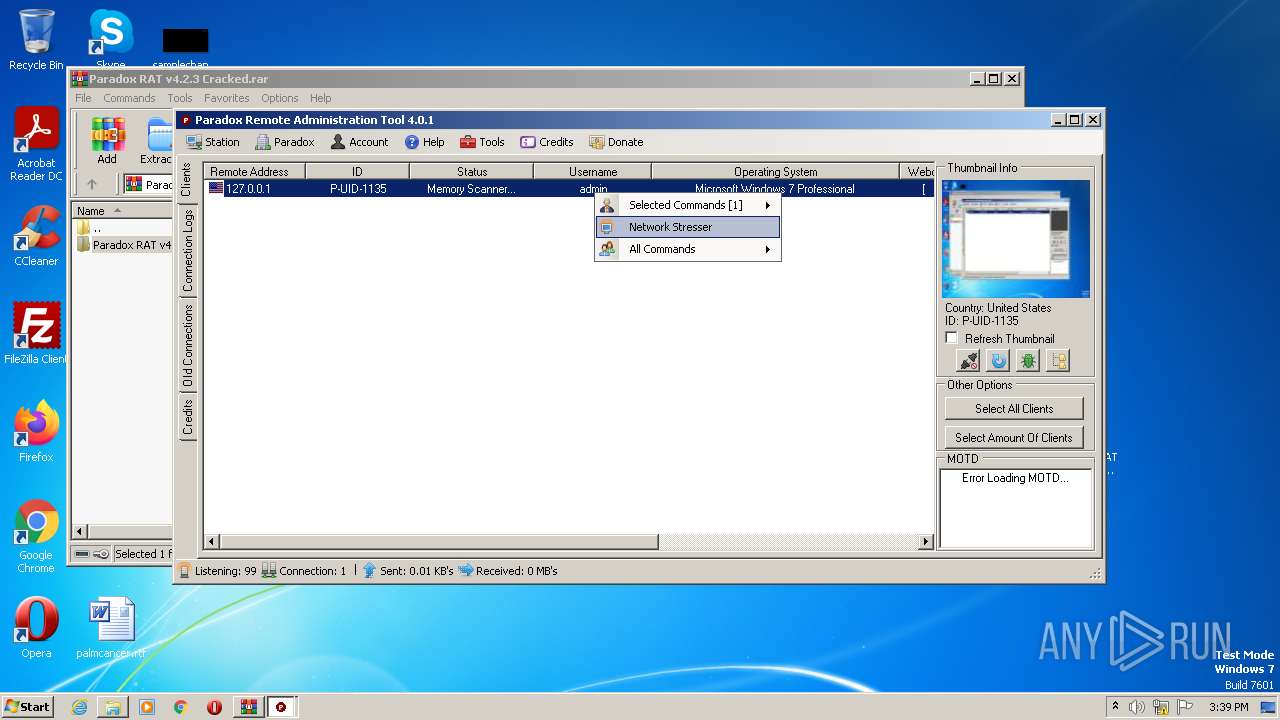Open Favorites menu in WinRAR window

[227, 98]
